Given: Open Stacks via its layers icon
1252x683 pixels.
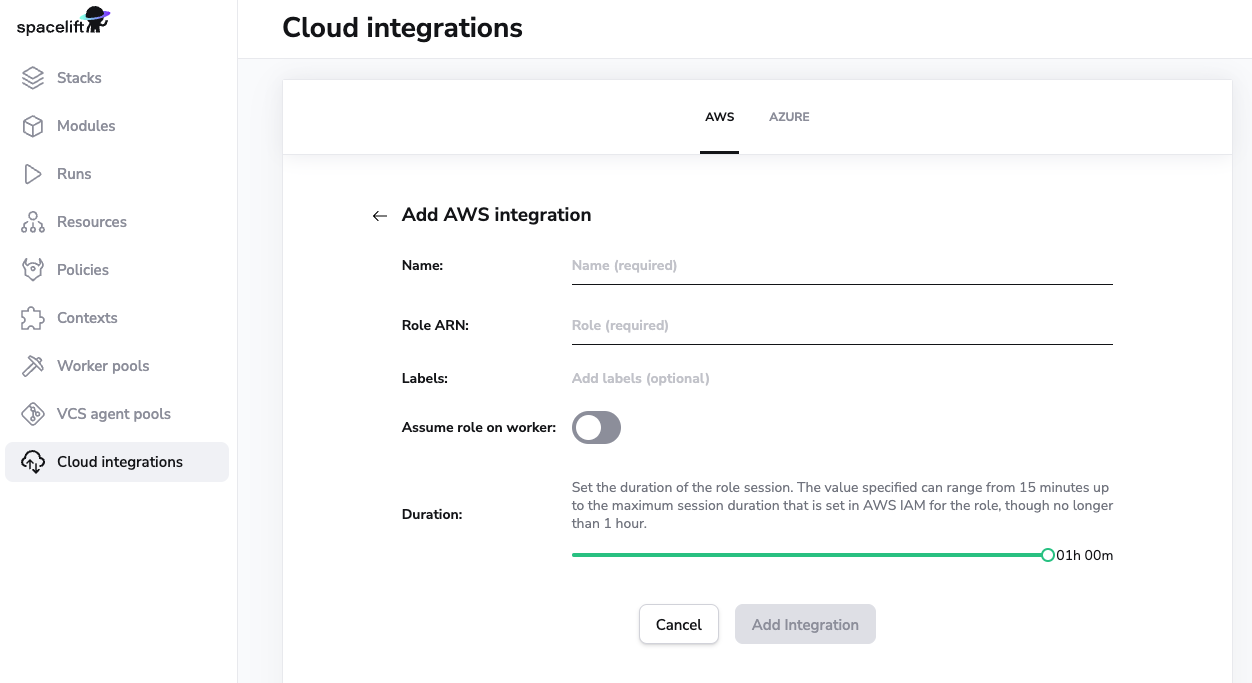Looking at the screenshot, I should click(33, 78).
